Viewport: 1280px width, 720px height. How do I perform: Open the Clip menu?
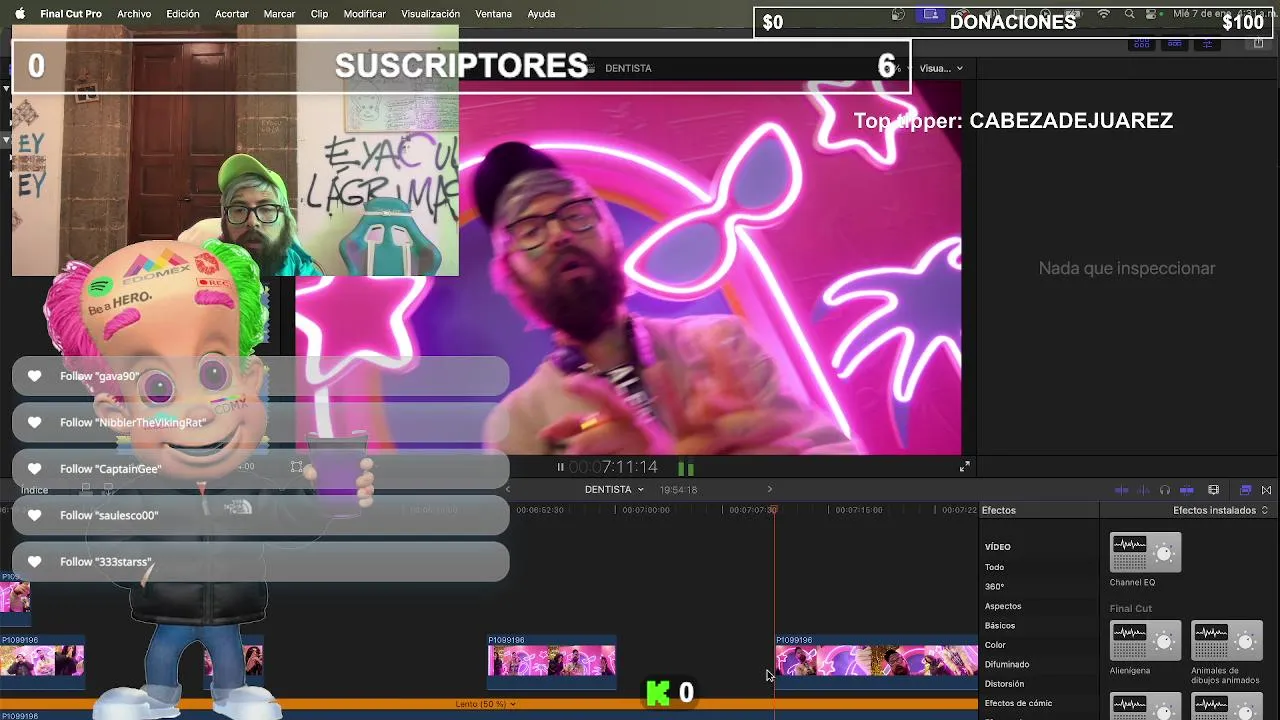pos(319,14)
